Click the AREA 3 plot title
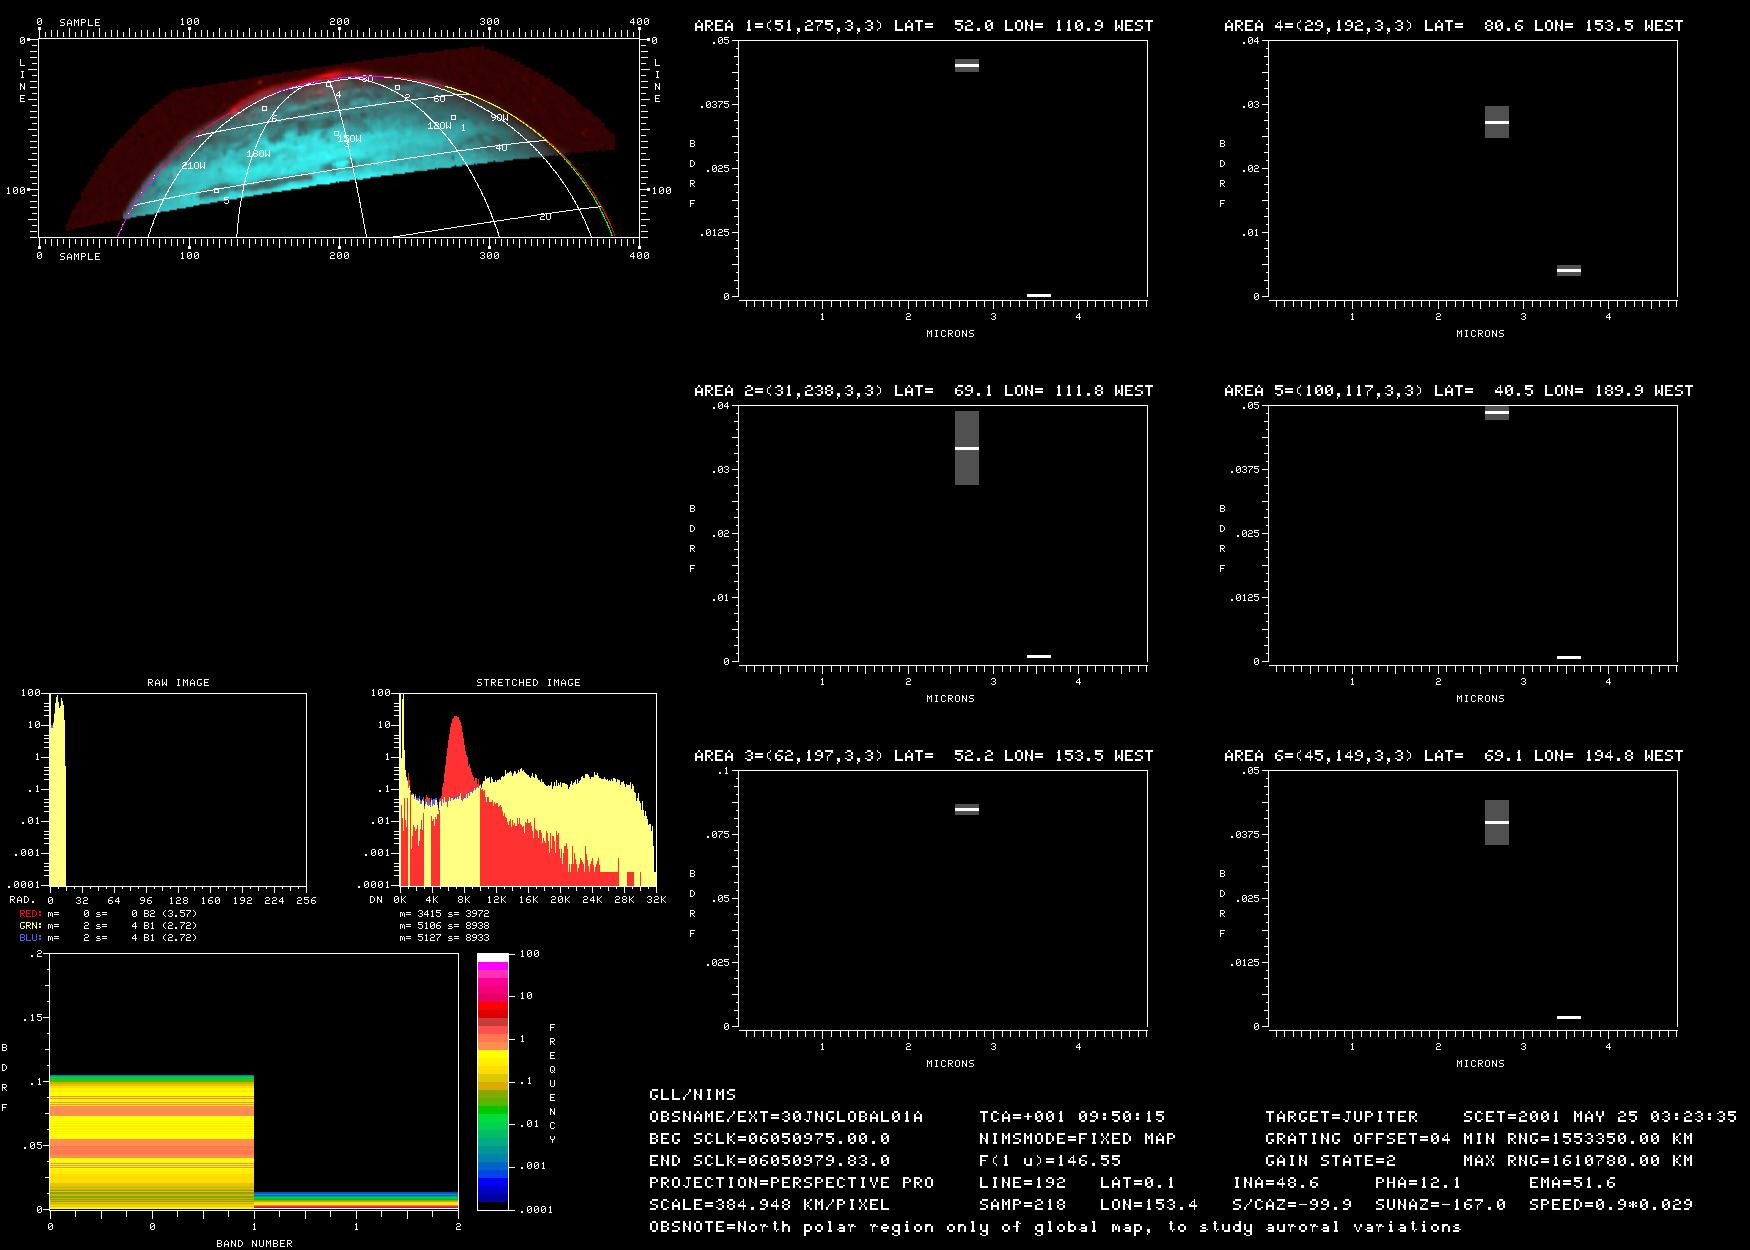Screen dimensions: 1750x1250 pos(923,756)
